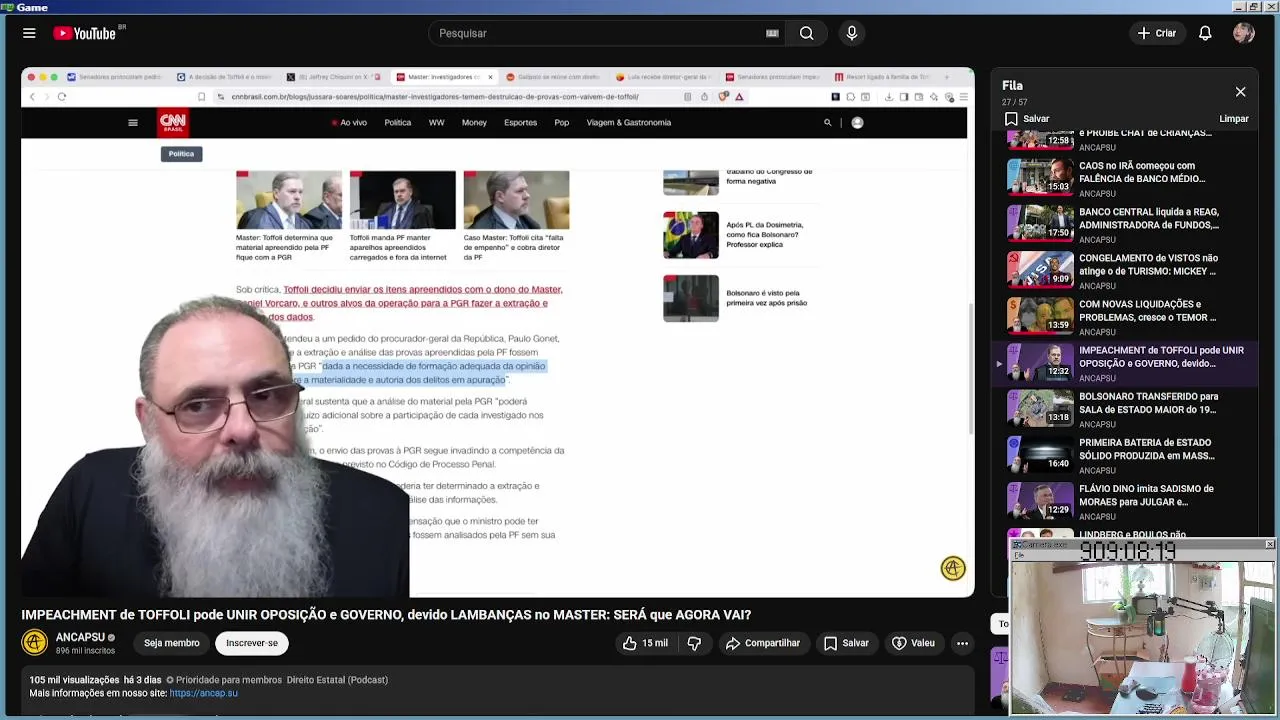1280x720 pixels.
Task: Open BOLSONARO TRANSFERIDO queue video thumbnail
Action: [1040, 407]
